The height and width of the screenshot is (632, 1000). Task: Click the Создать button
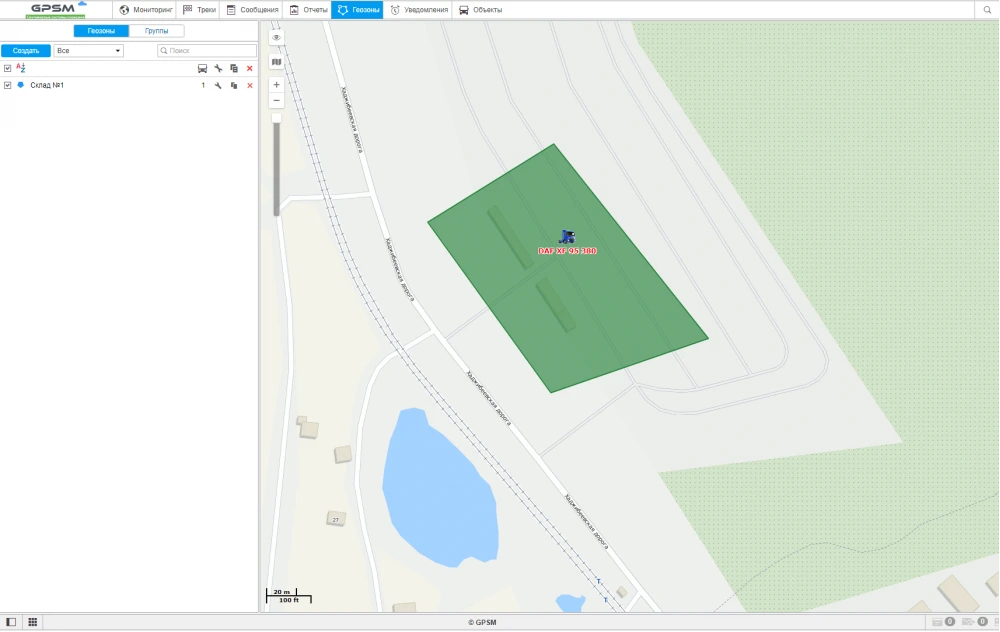pos(26,50)
